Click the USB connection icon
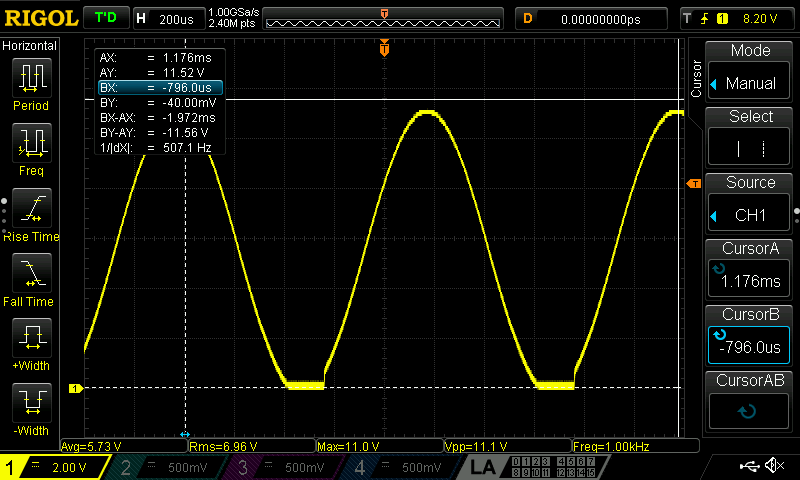 point(749,465)
